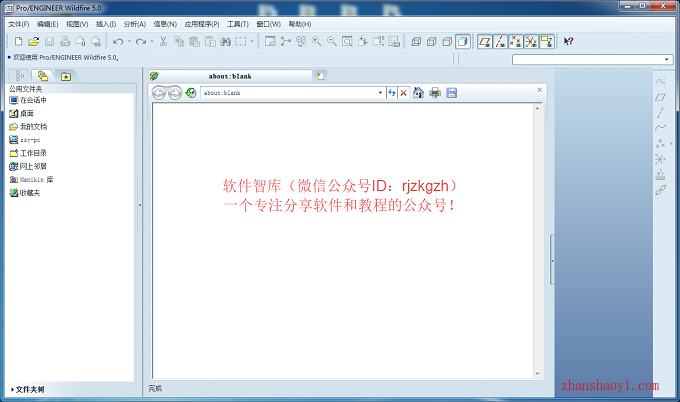Cut selection with scissors icon

[163, 41]
